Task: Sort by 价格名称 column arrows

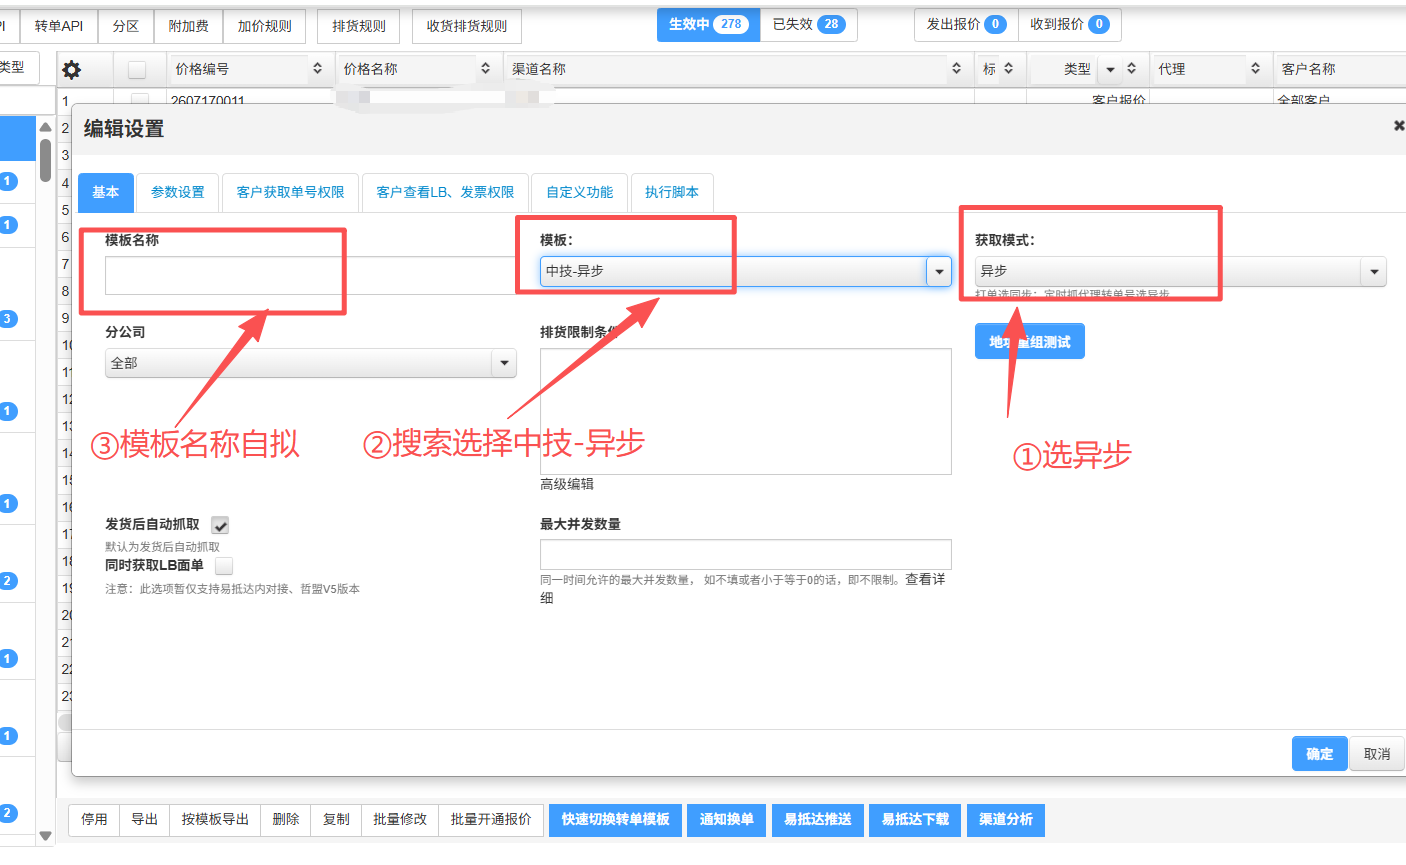Action: click(x=485, y=69)
